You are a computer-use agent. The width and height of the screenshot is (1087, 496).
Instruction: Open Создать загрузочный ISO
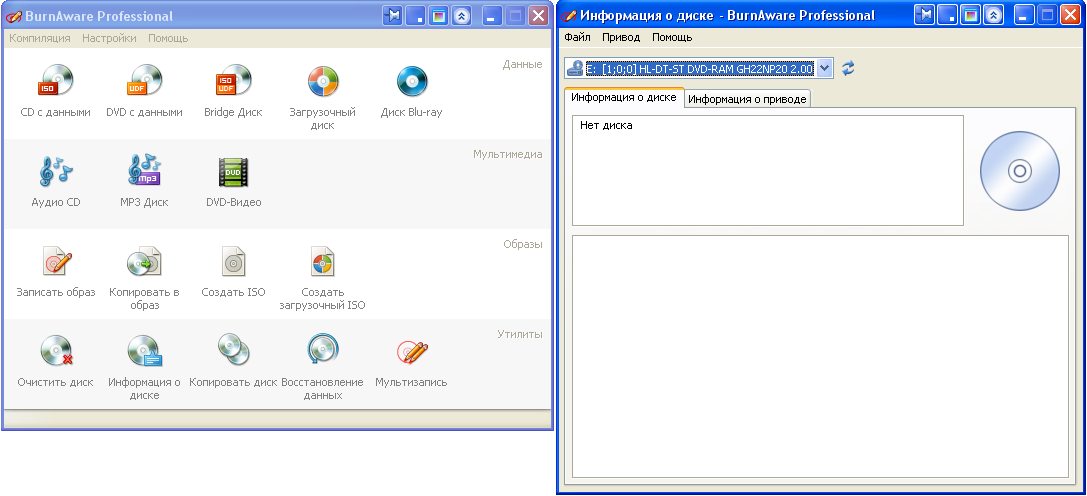point(322,262)
